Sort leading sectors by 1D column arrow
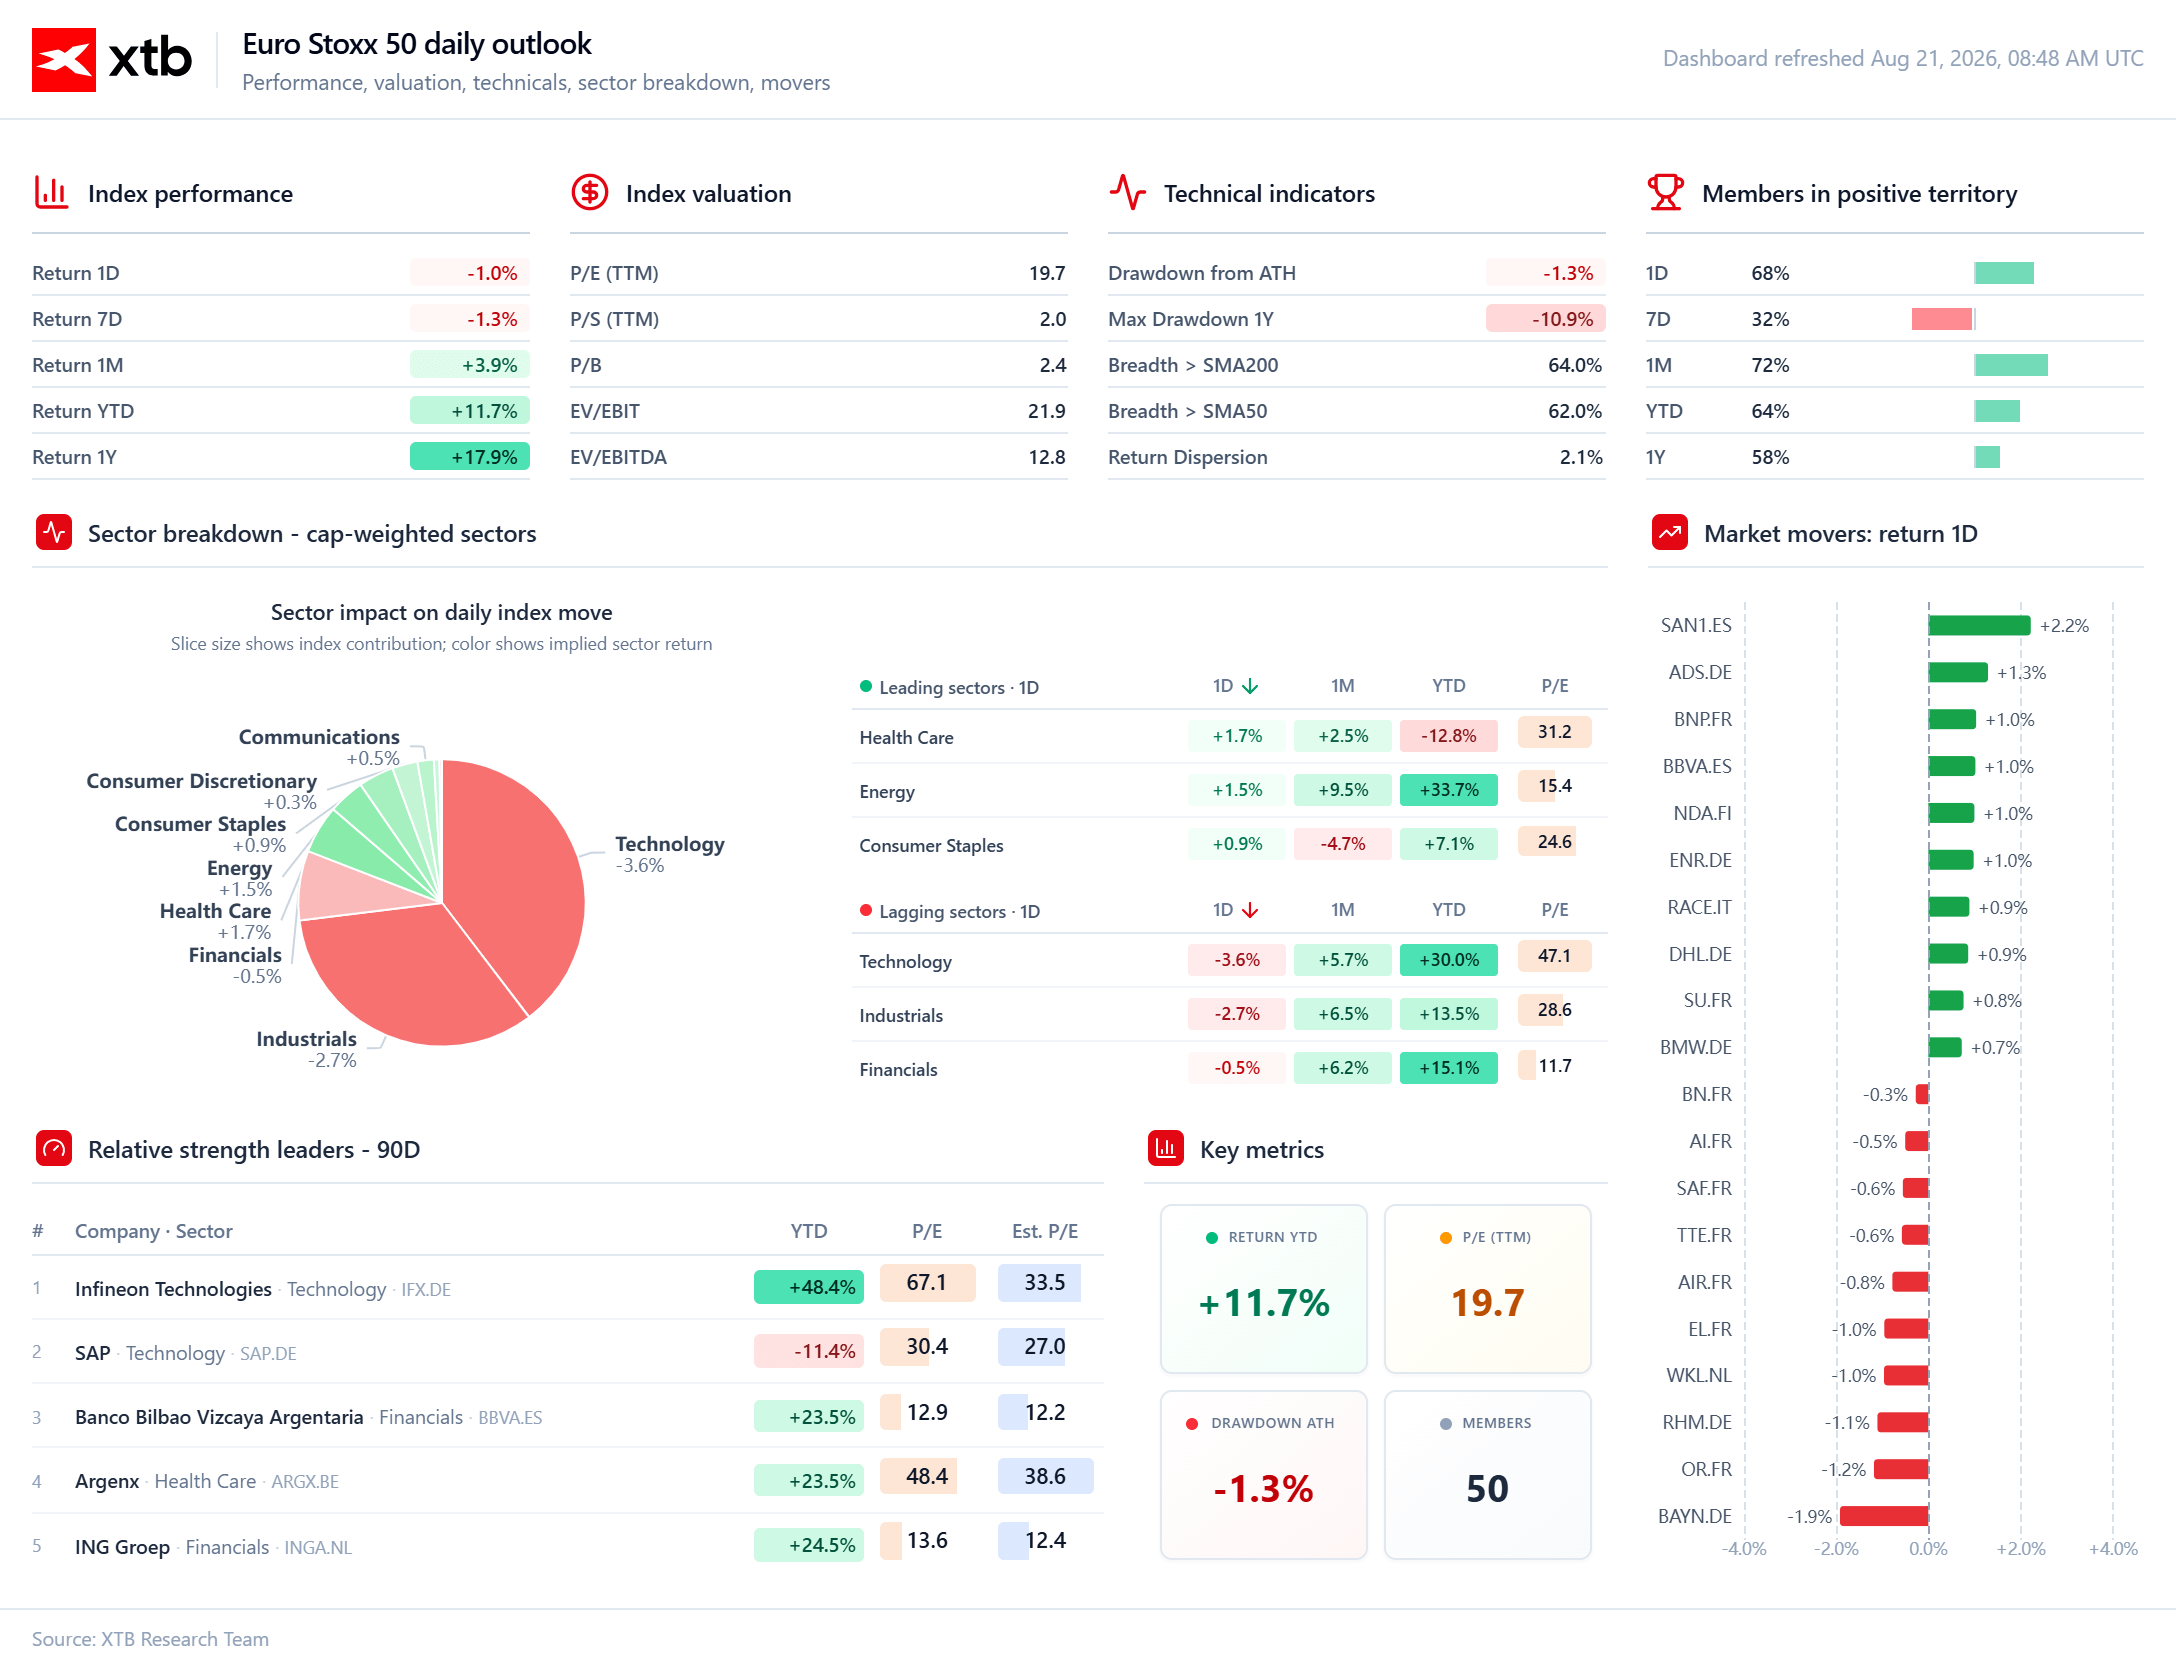This screenshot has height=1666, width=2176. pyautogui.click(x=1250, y=686)
